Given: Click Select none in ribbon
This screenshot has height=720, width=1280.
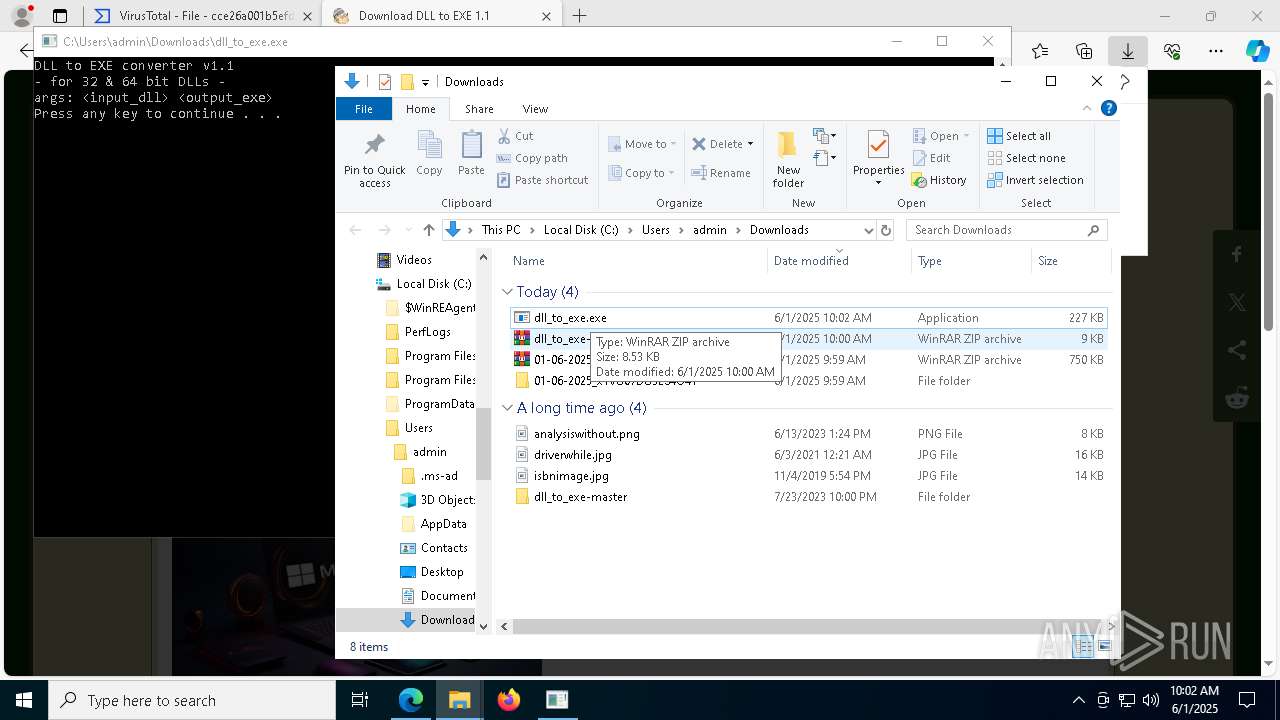Looking at the screenshot, I should pyautogui.click(x=1026, y=158).
